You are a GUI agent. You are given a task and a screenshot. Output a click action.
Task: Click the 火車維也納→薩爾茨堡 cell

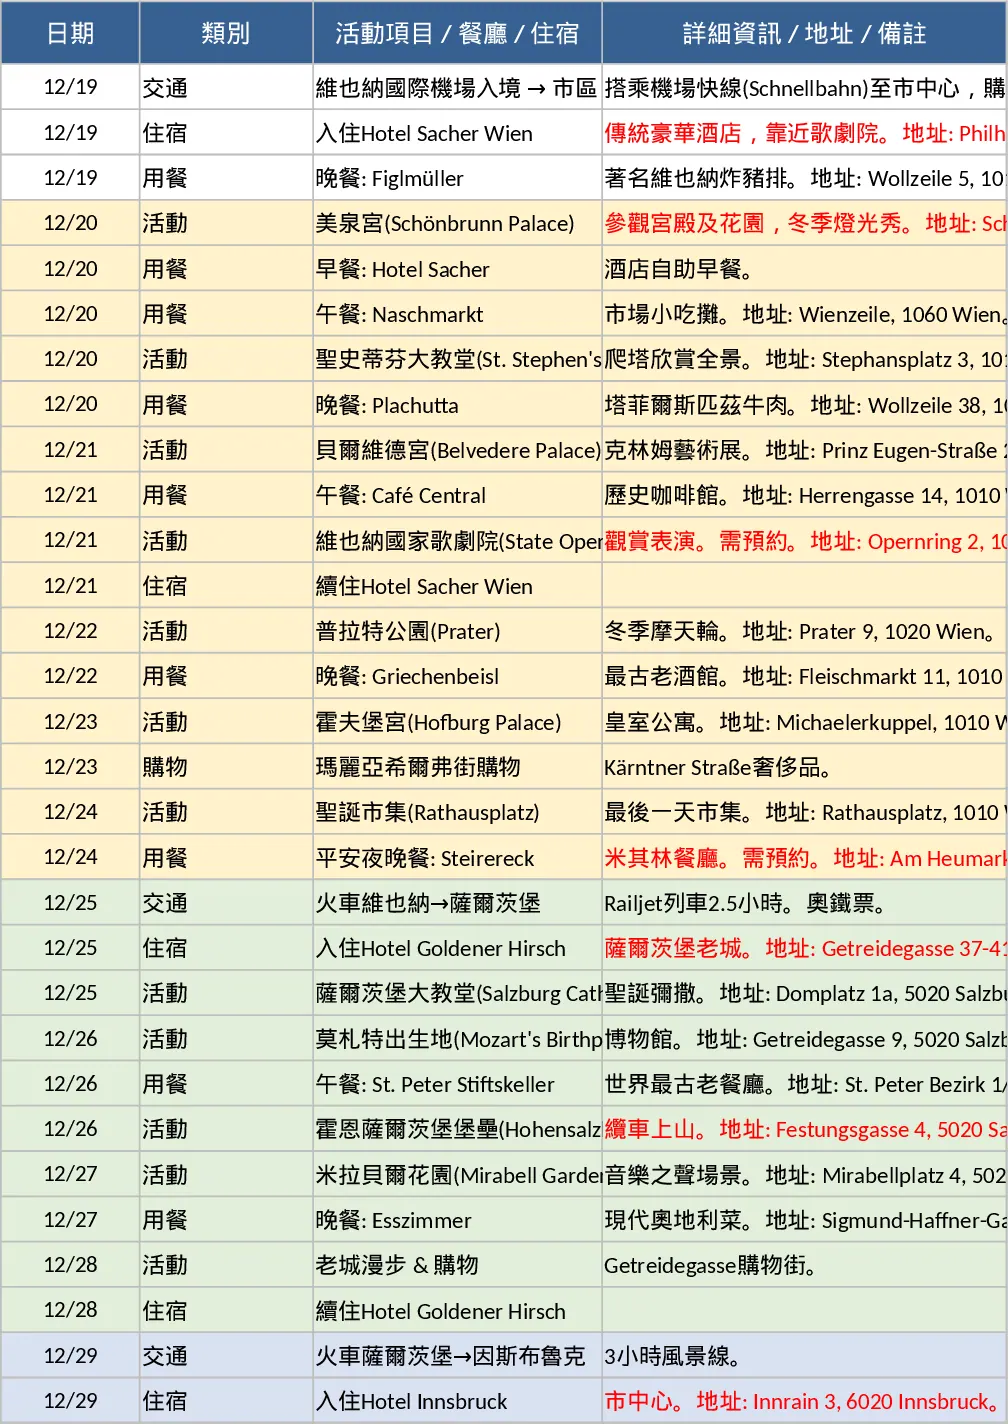tap(457, 903)
